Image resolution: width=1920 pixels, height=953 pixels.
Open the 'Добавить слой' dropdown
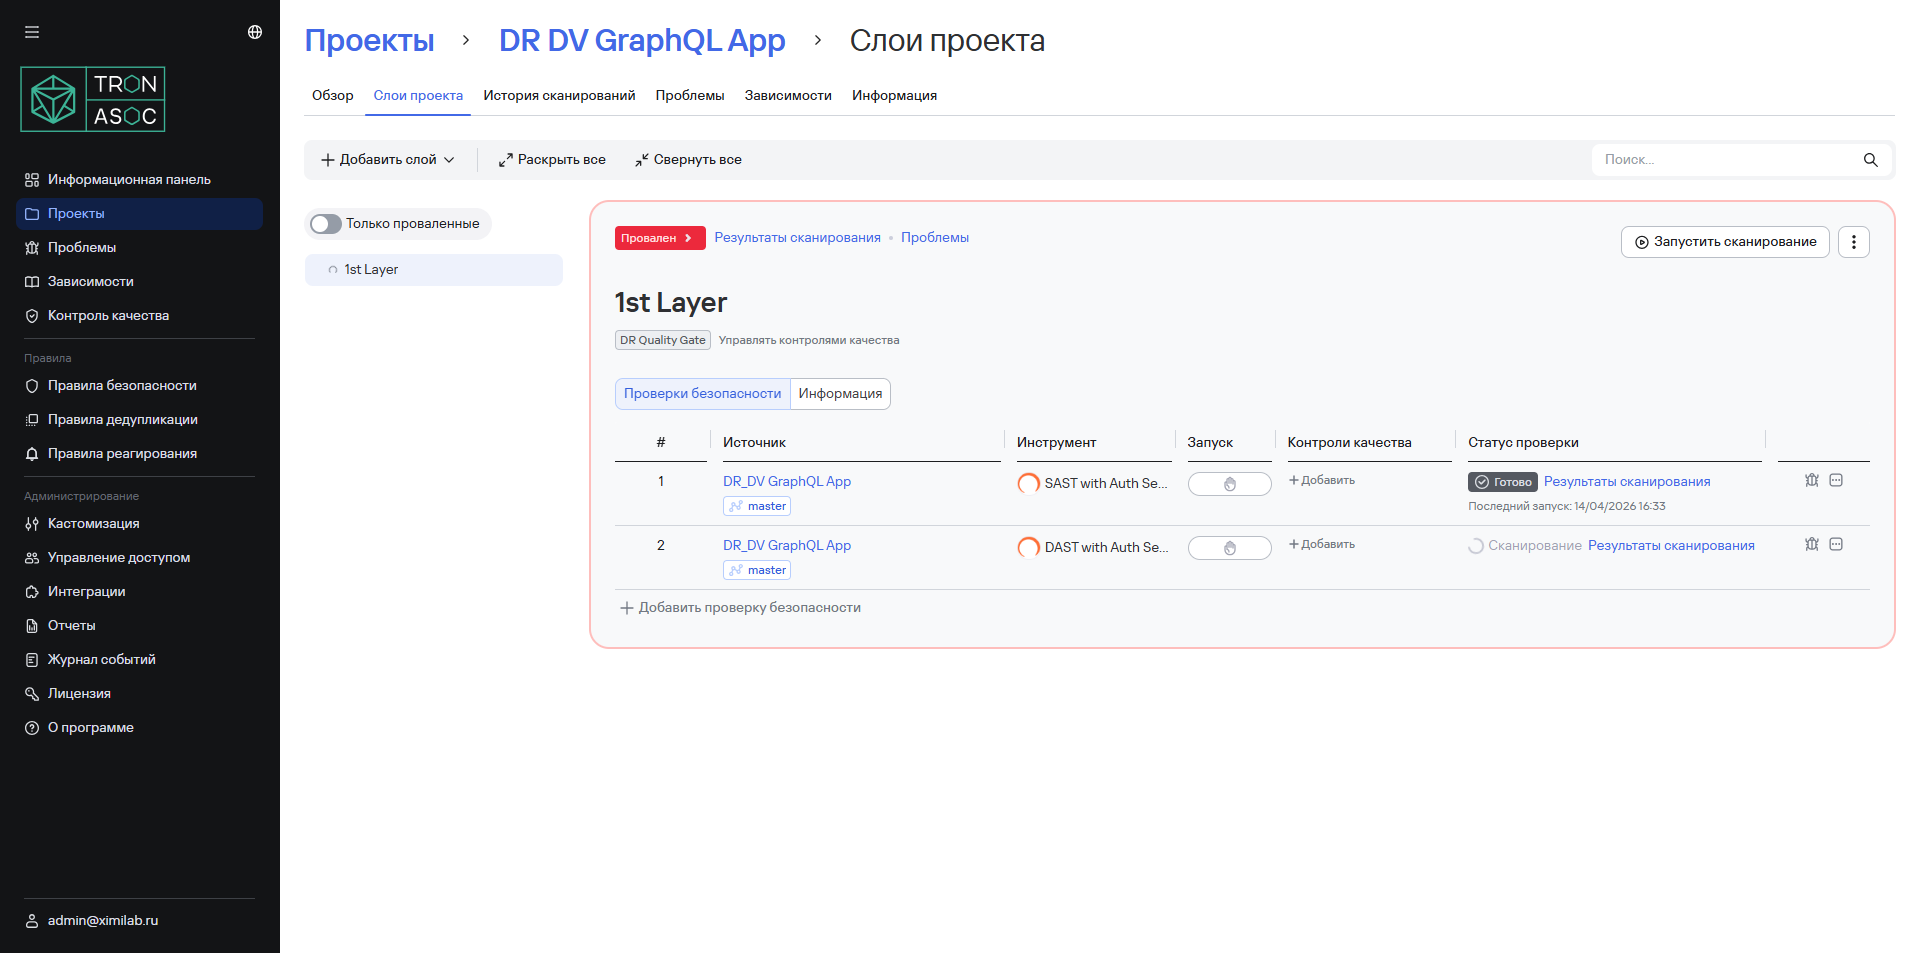pos(388,160)
